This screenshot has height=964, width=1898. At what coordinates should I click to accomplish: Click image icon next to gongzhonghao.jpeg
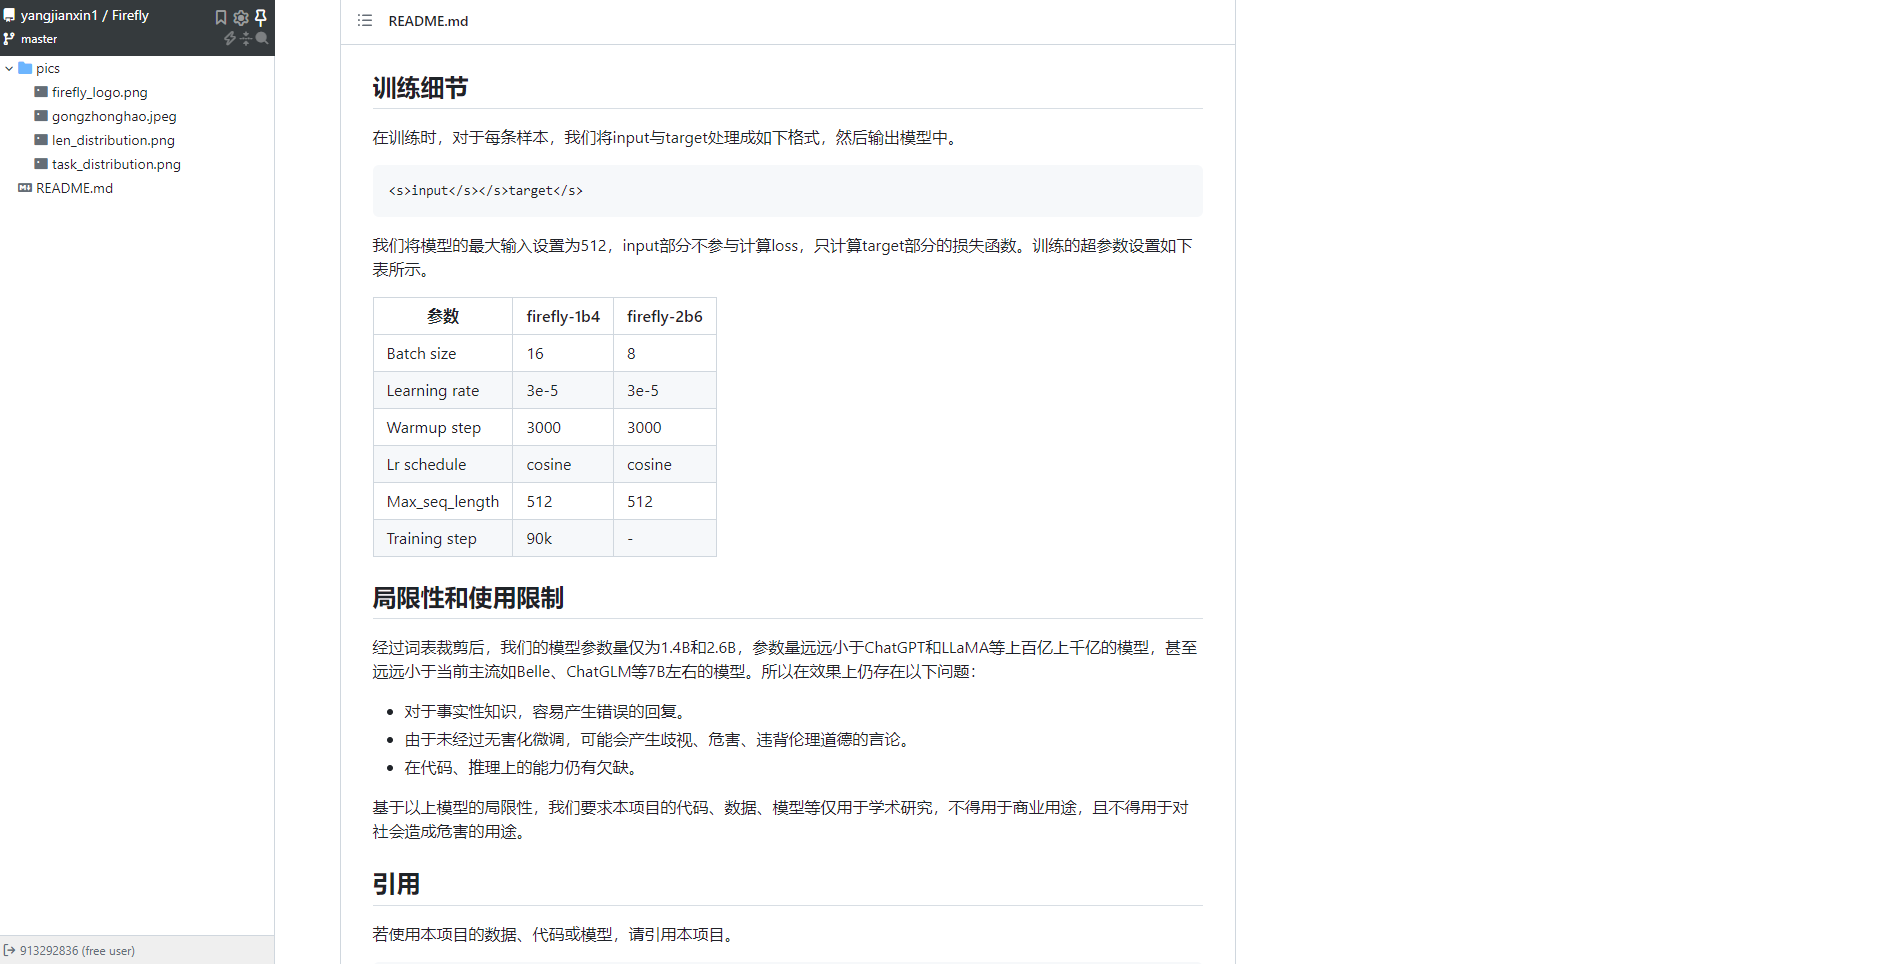point(41,116)
